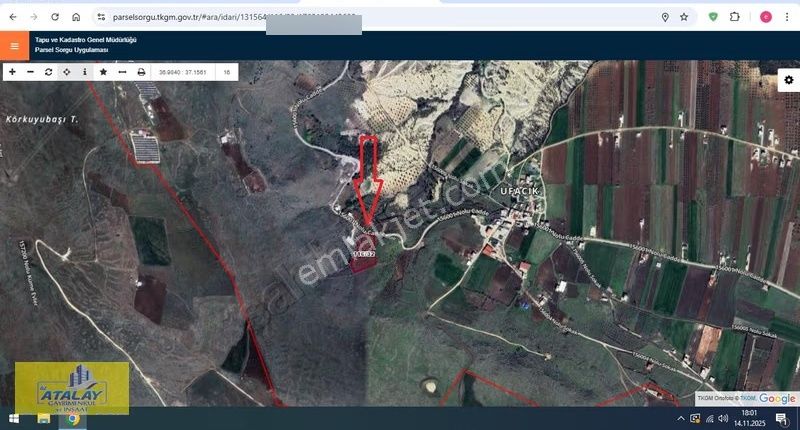The height and width of the screenshot is (430, 800).
Task: Activate the info query tool
Action: click(x=84, y=72)
